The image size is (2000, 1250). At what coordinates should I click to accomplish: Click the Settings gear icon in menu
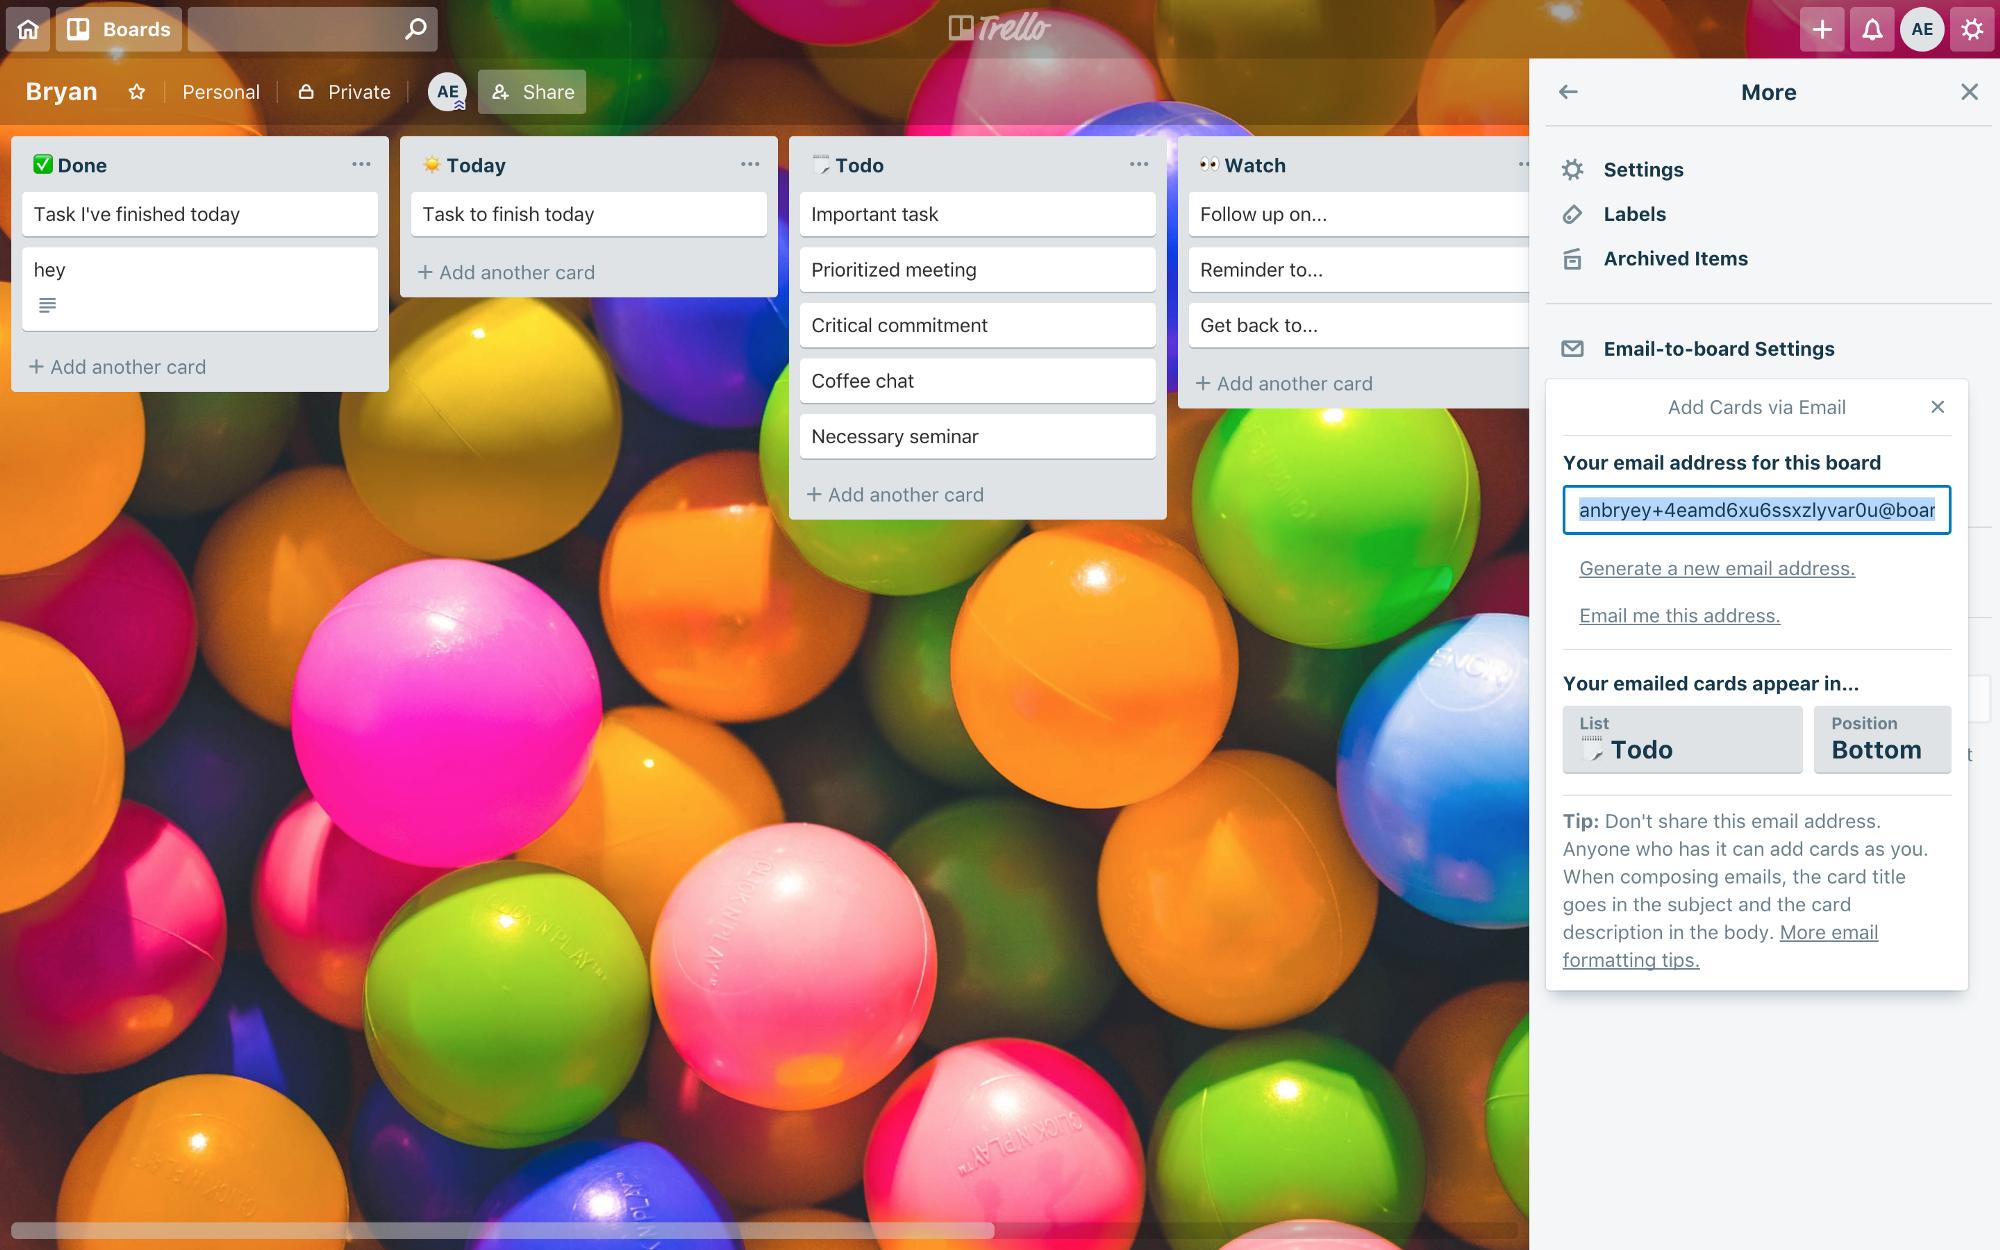(1572, 170)
